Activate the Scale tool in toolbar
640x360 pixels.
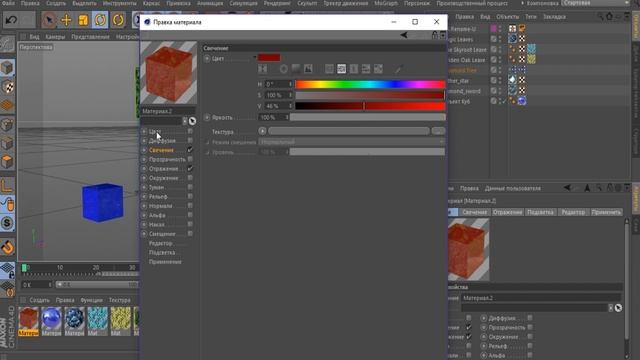[x=83, y=20]
